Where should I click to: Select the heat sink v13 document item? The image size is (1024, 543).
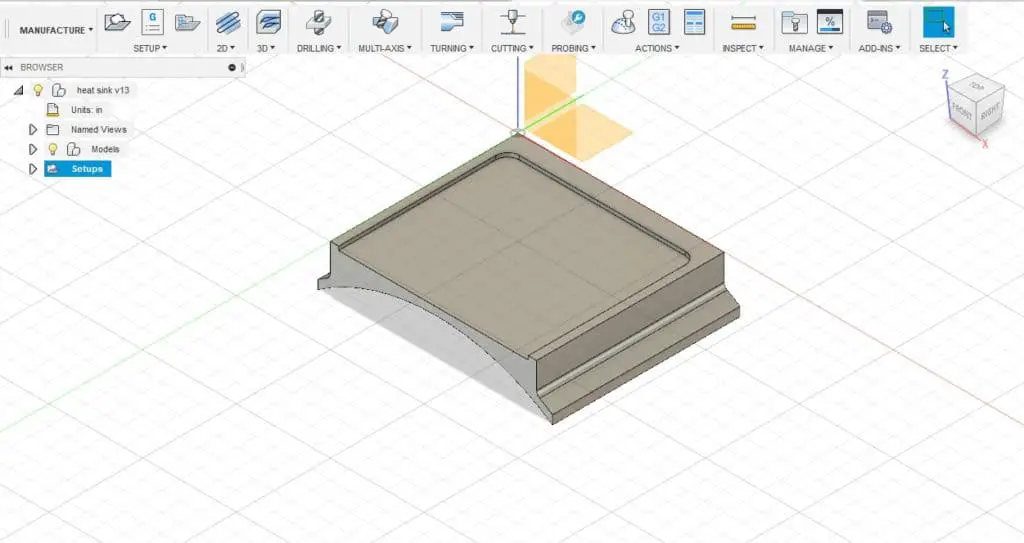[x=103, y=90]
